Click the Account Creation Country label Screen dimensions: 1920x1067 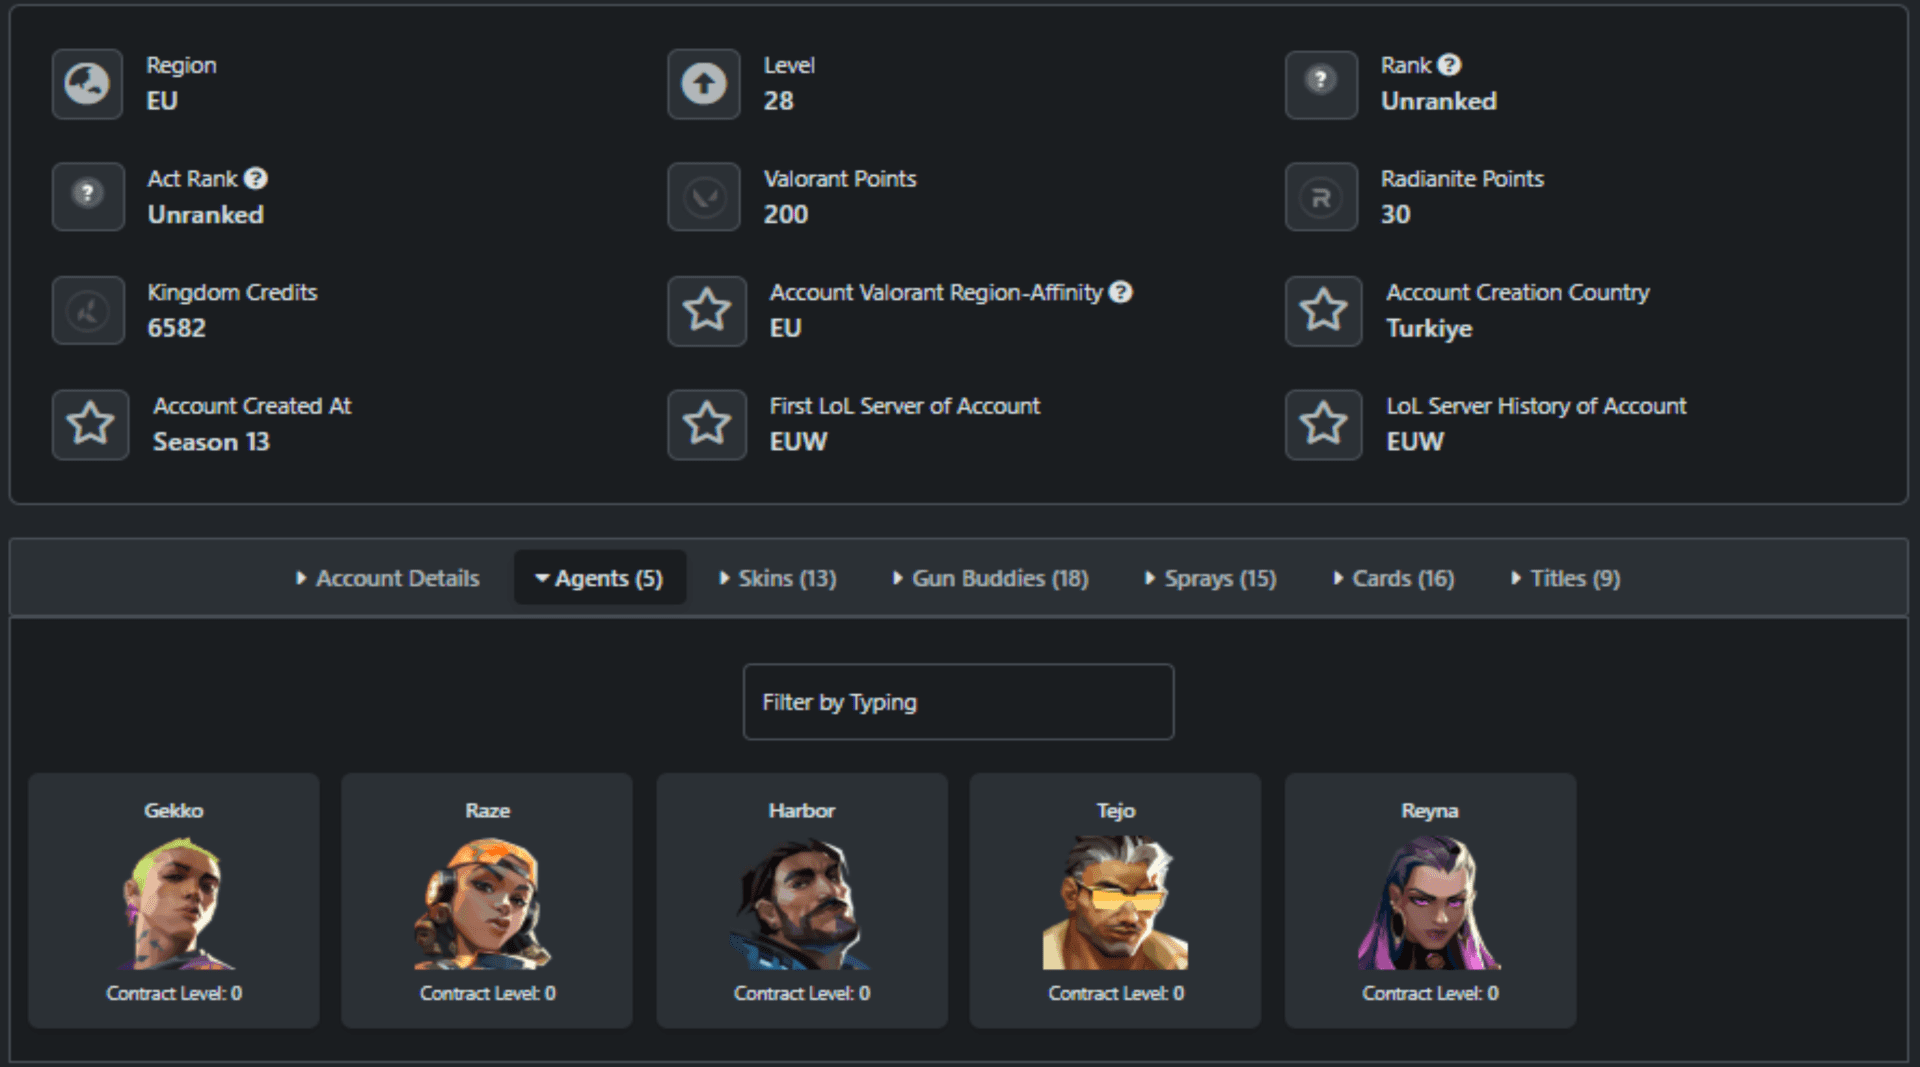(1518, 293)
